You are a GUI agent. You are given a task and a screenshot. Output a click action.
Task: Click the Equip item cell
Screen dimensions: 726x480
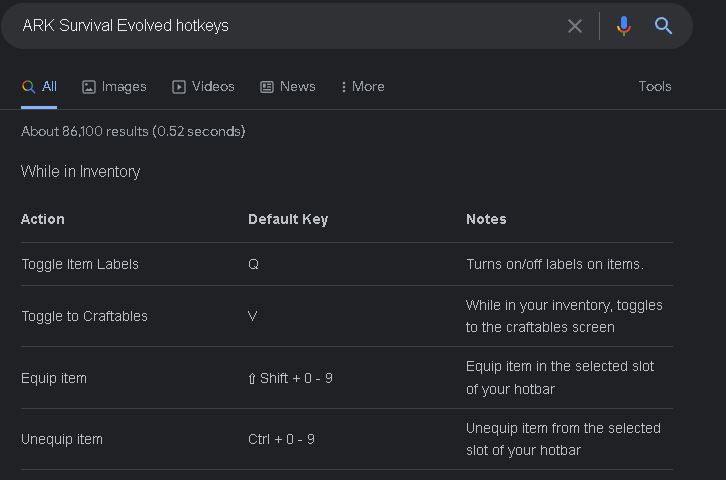[x=54, y=378]
